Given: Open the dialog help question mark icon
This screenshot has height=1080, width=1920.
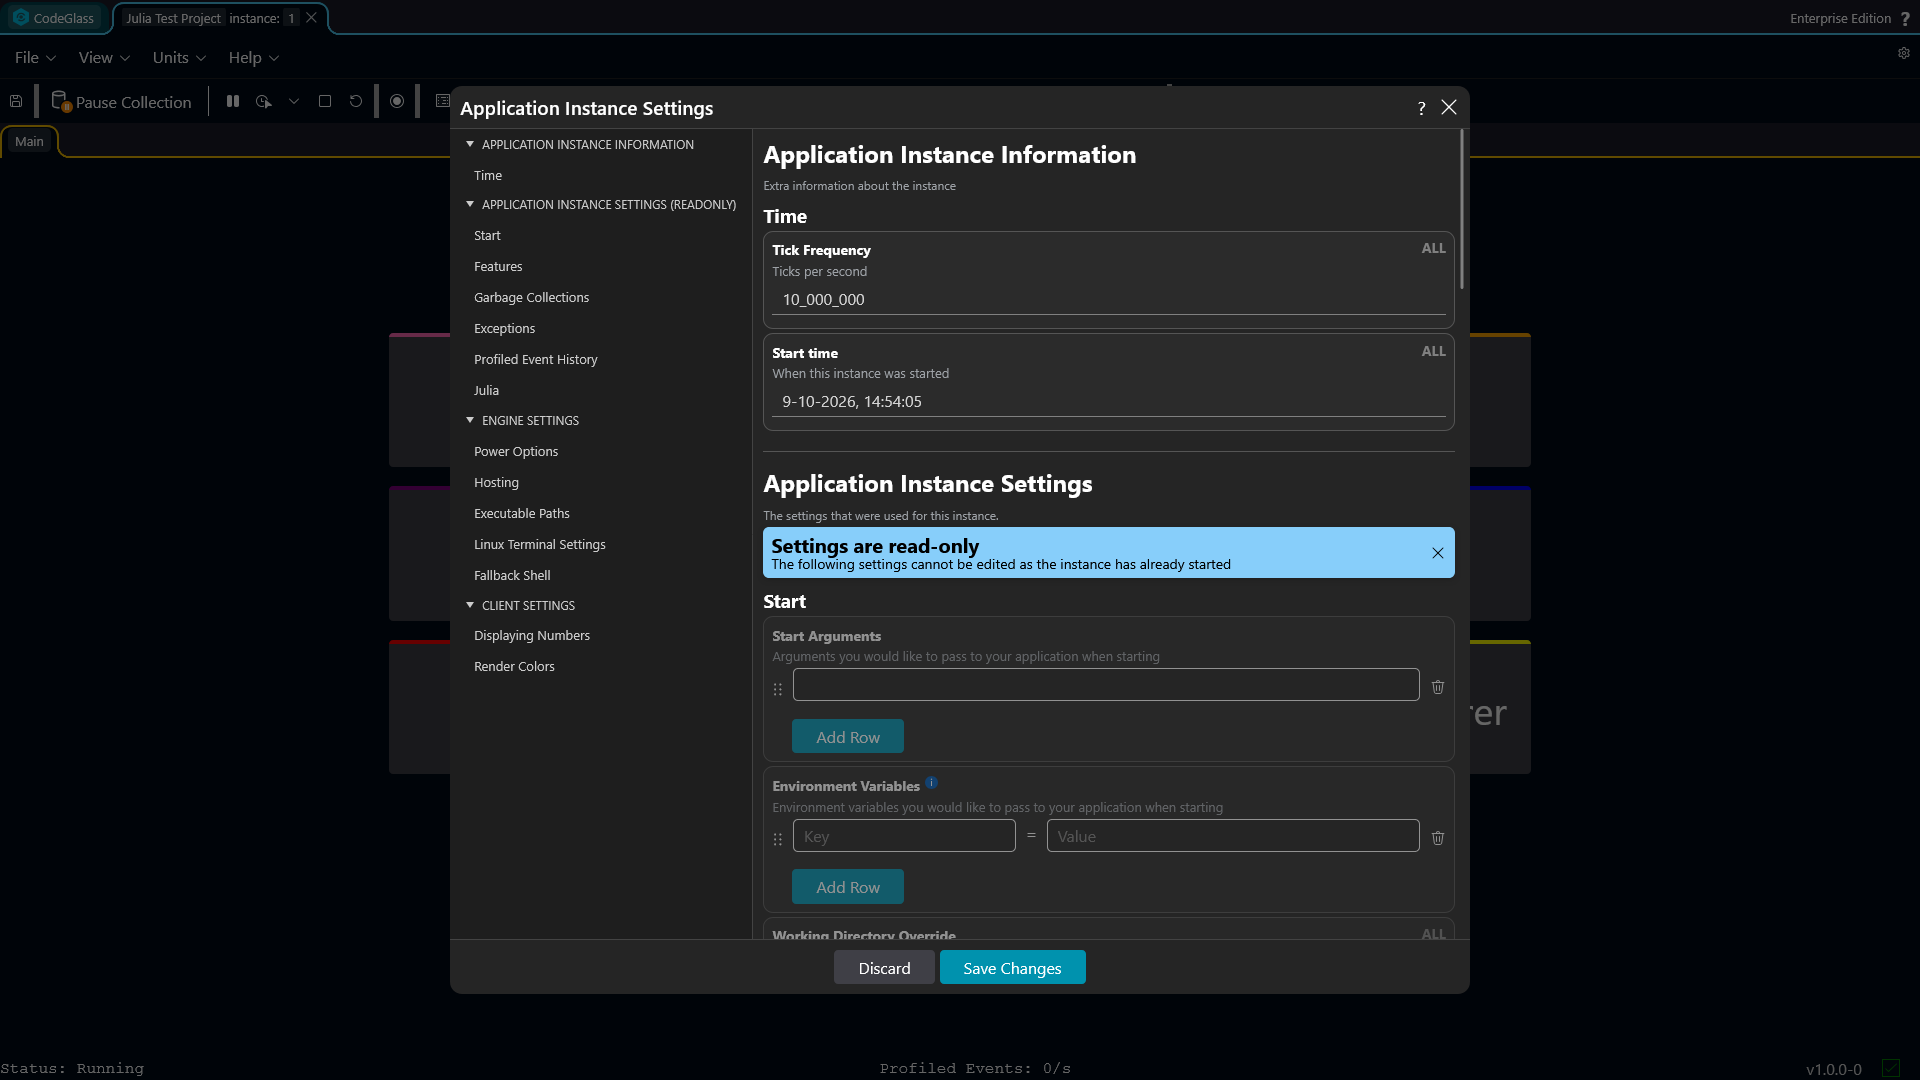Looking at the screenshot, I should tap(1421, 108).
